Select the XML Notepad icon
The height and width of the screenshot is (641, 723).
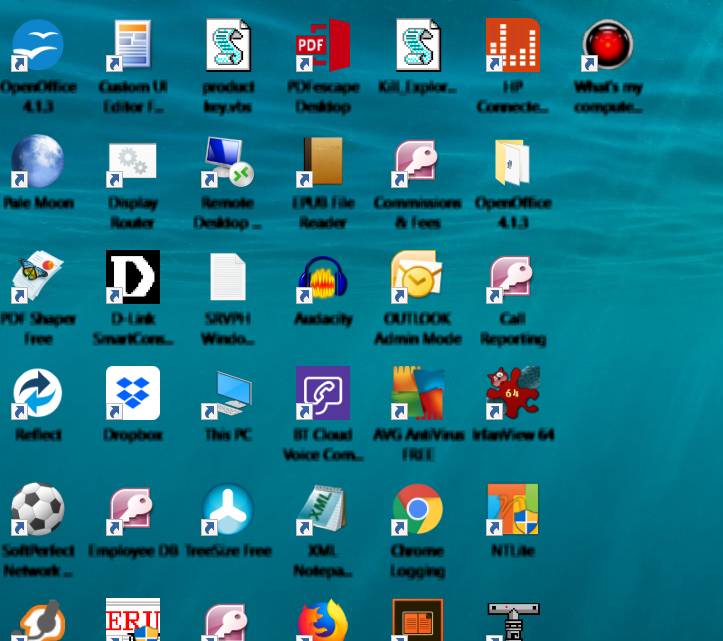click(x=323, y=510)
